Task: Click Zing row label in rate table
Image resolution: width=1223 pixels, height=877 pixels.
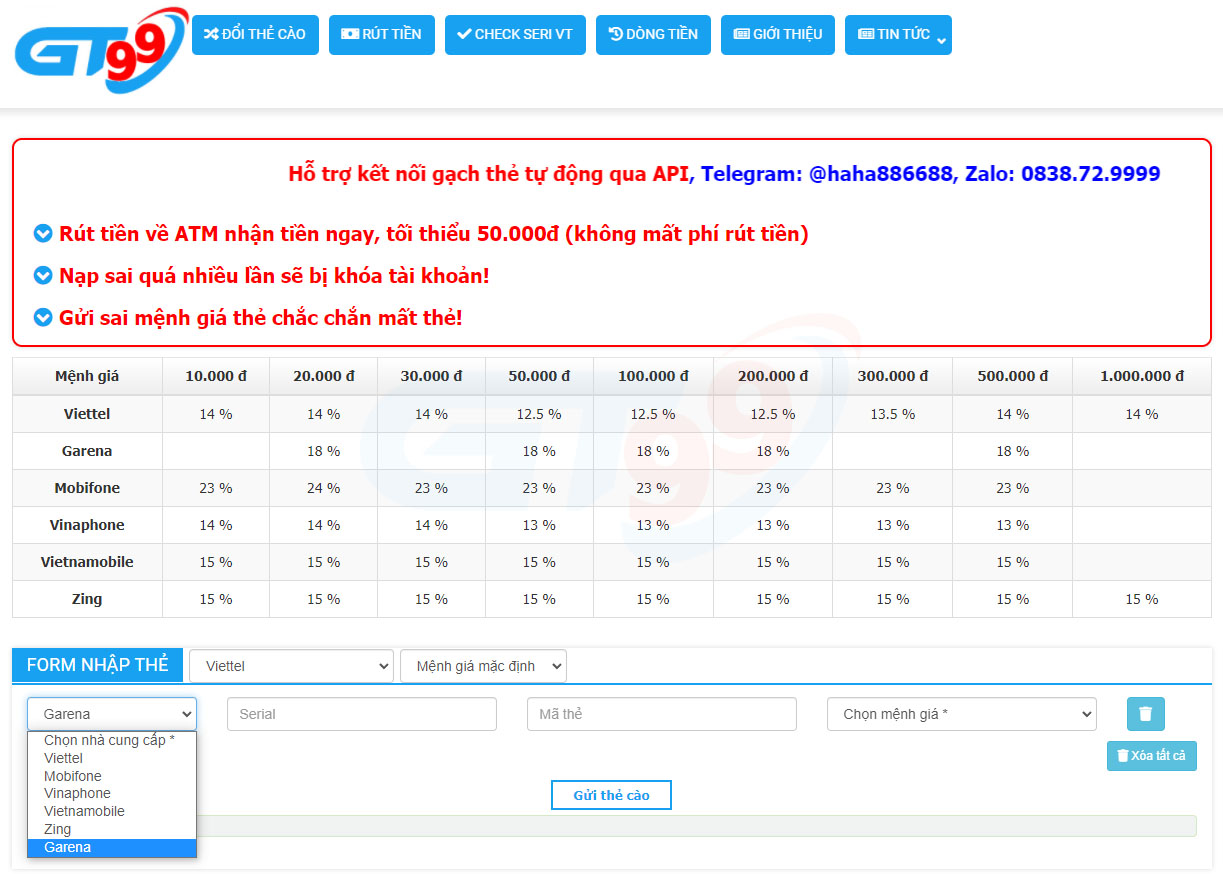Action: coord(87,599)
